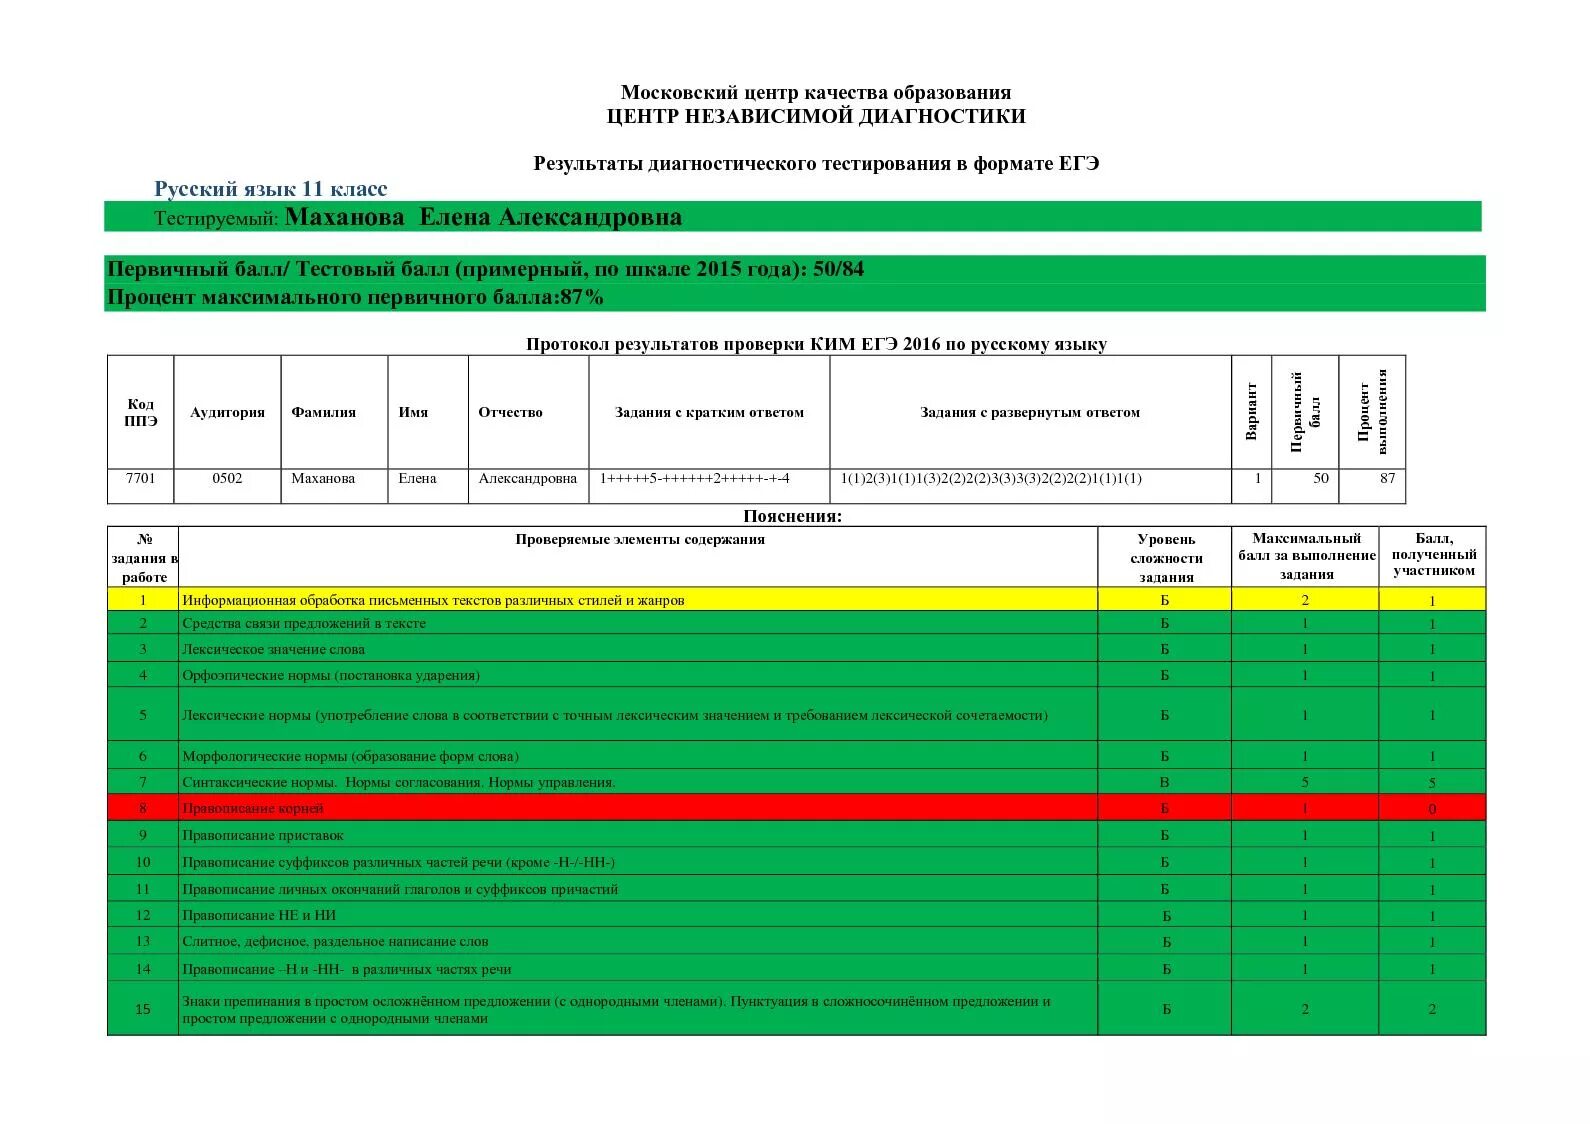1590x1124 pixels.
Task: Select row 'Правописание -Н и -НН- в различных частях речи'
Action: pos(797,969)
